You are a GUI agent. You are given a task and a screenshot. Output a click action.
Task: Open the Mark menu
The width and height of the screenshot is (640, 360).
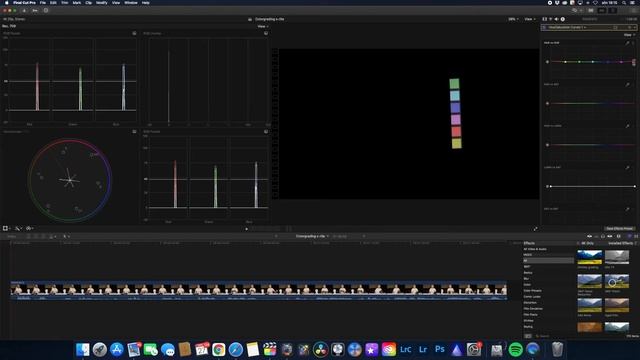tap(77, 2)
